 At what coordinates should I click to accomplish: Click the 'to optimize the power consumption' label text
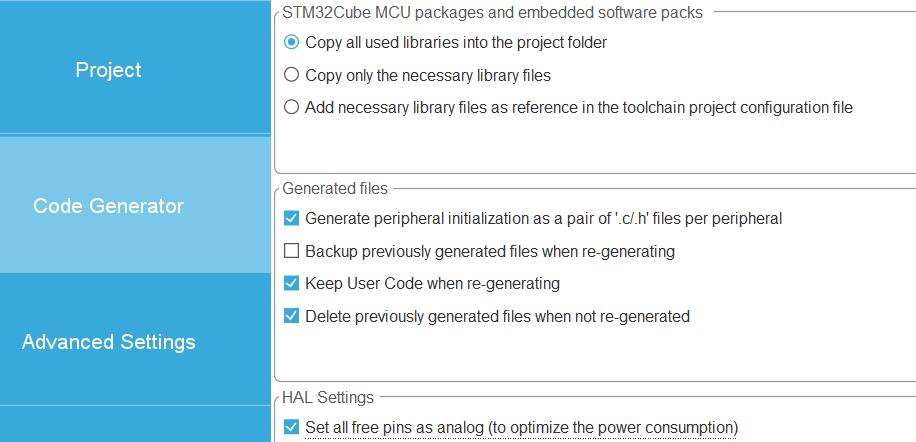pyautogui.click(x=612, y=427)
